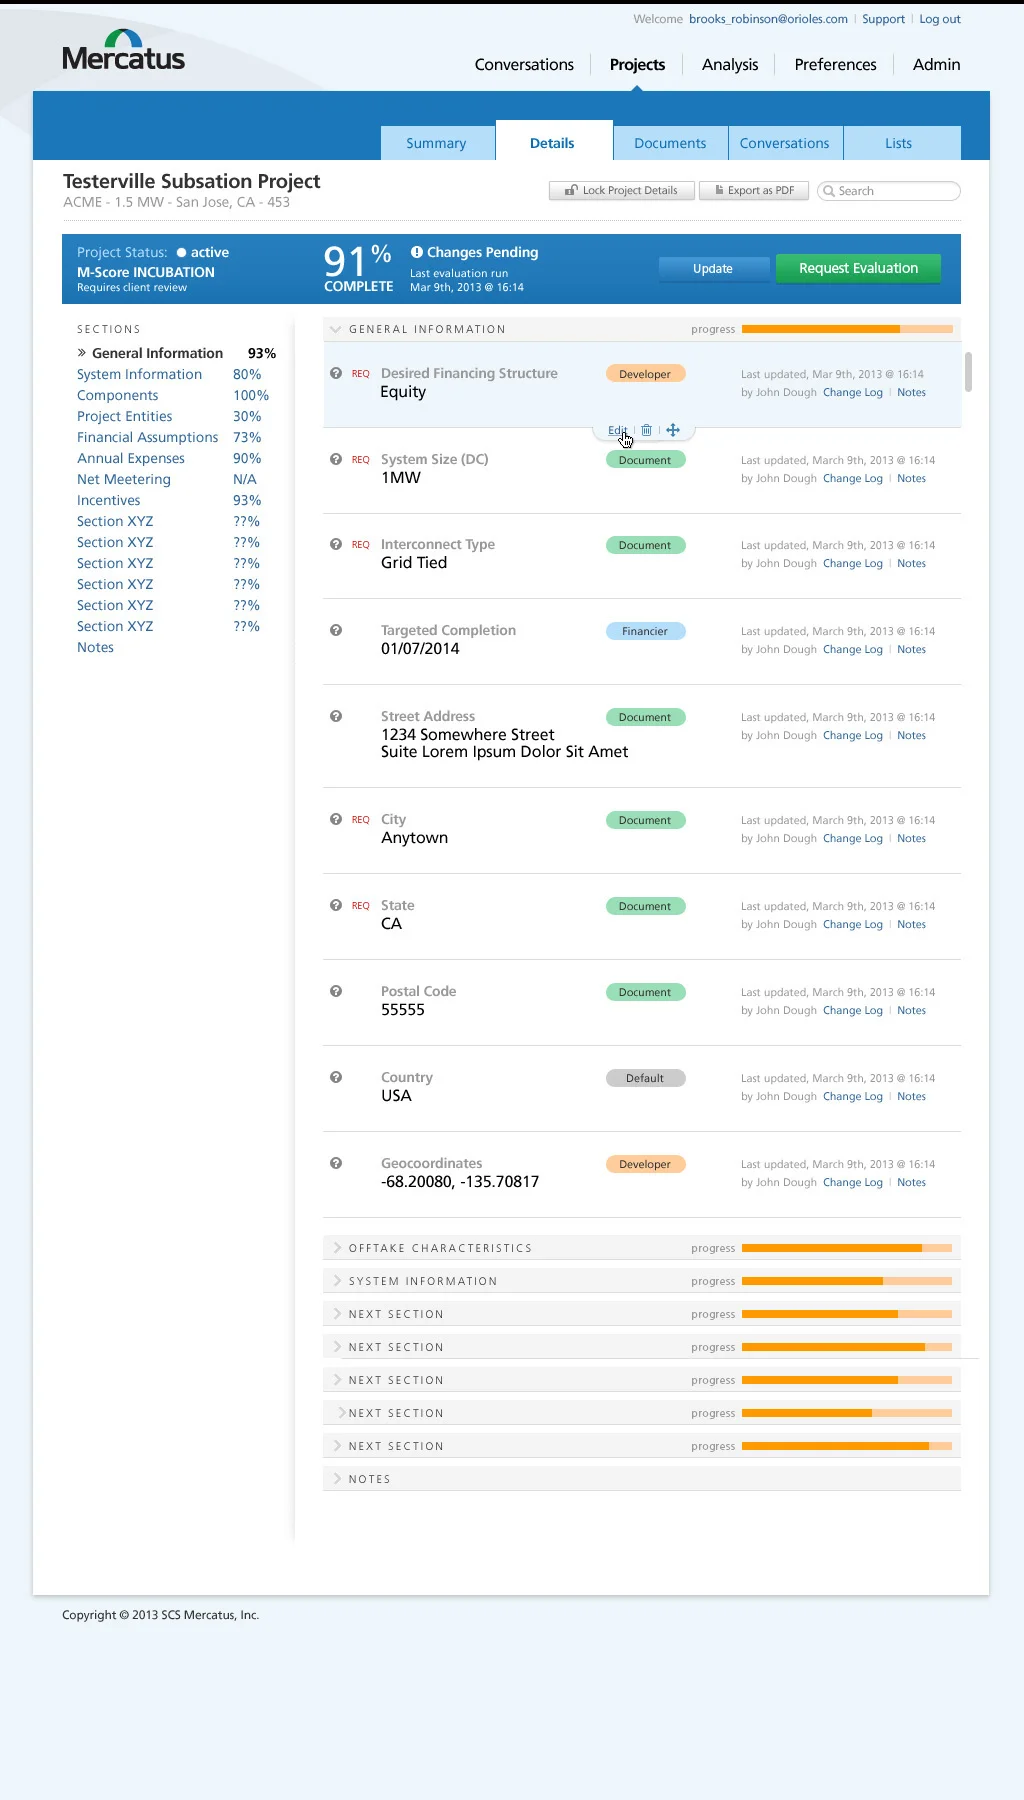This screenshot has width=1024, height=1800.
Task: Click help icon beside Country field
Action: click(x=336, y=1077)
